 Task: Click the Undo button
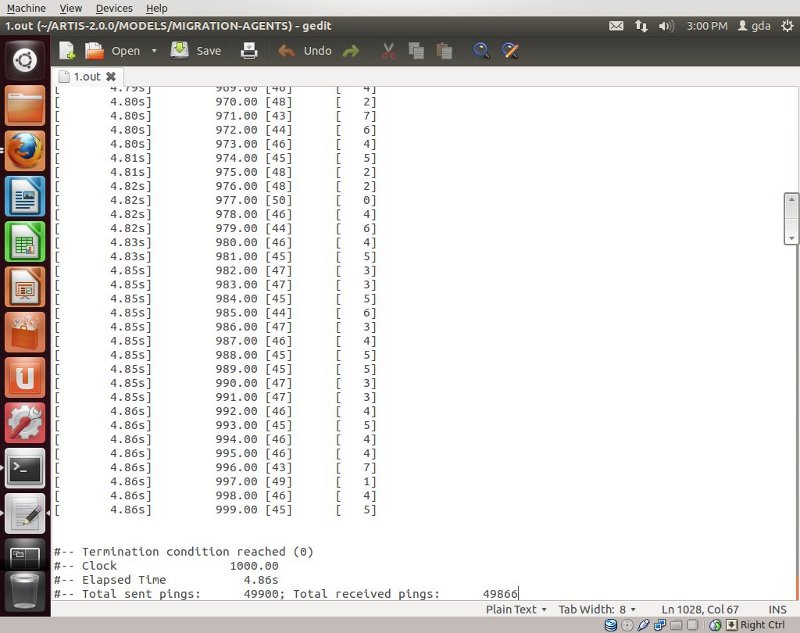(305, 51)
